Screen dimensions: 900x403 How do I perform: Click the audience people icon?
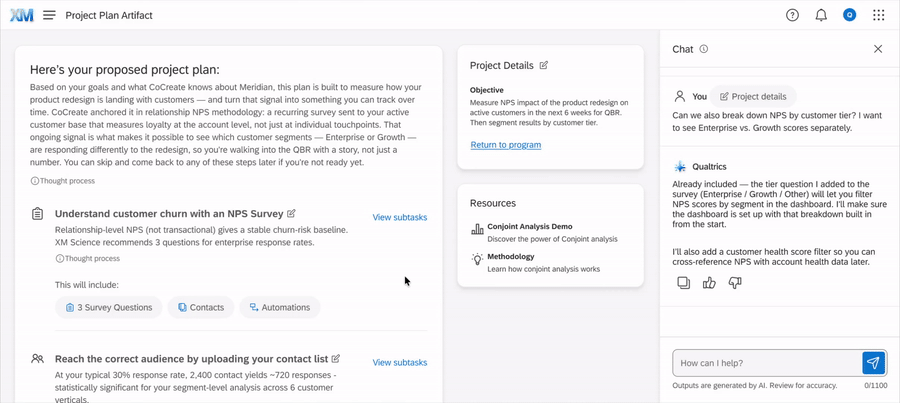point(37,359)
